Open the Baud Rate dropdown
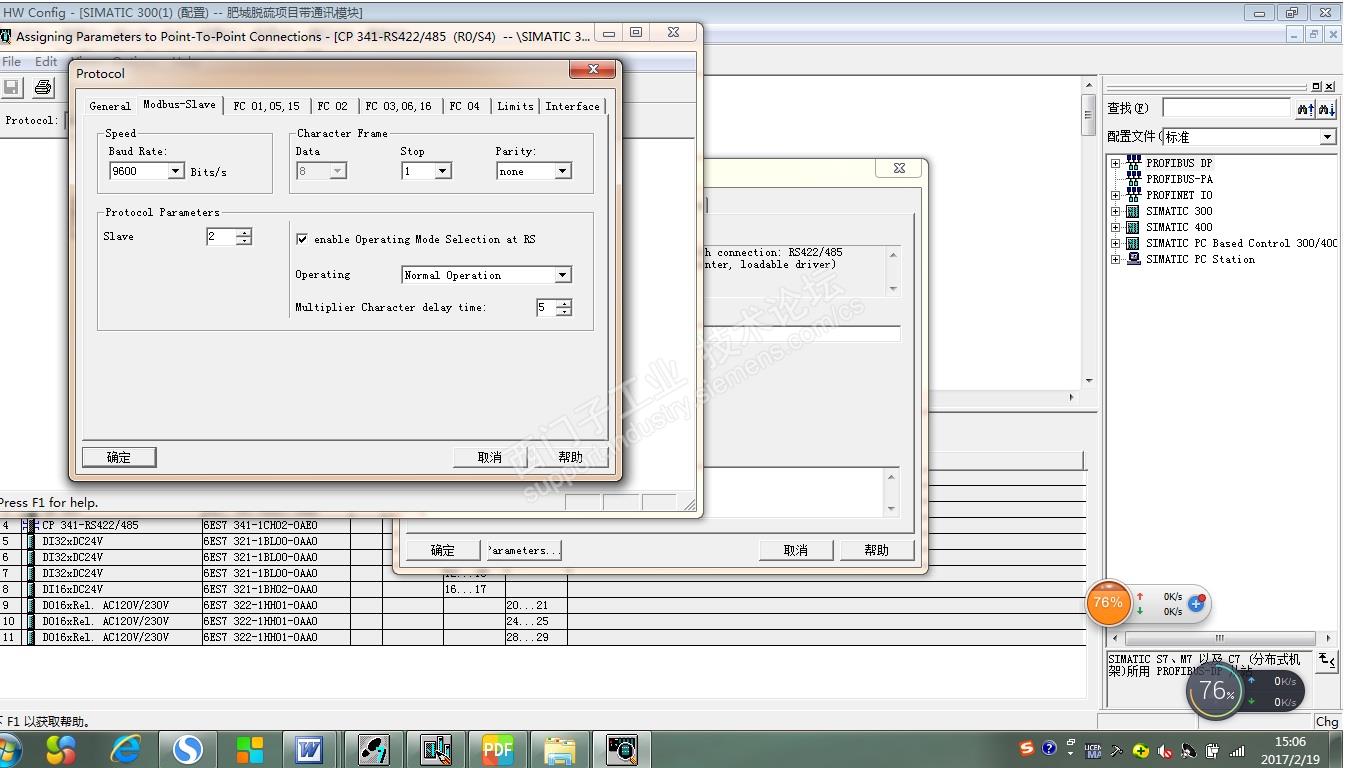Viewport: 1366px width, 768px height. tap(176, 171)
